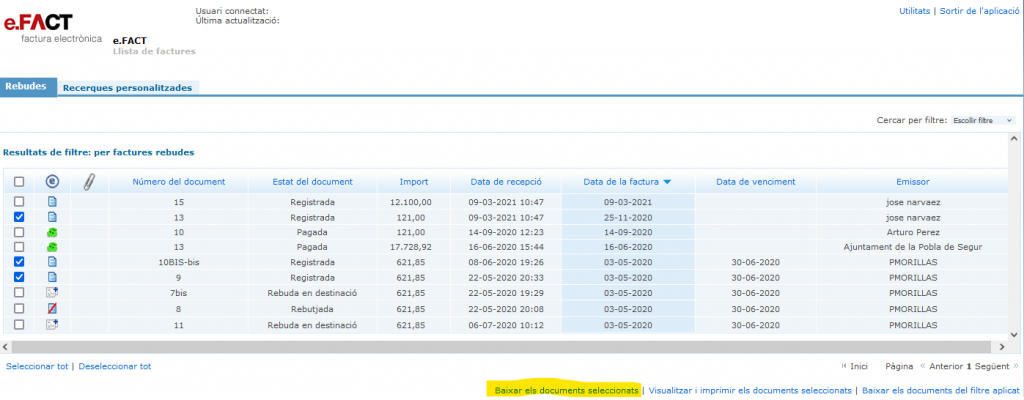
Task: Switch to the 'Recerques personalitzades' tab
Action: tap(127, 88)
